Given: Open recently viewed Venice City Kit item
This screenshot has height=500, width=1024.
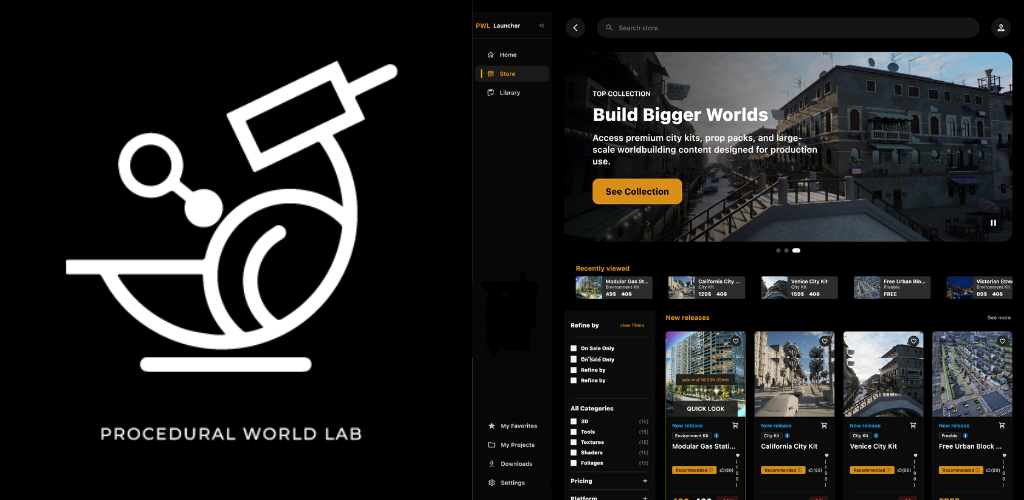Looking at the screenshot, I should 799,288.
